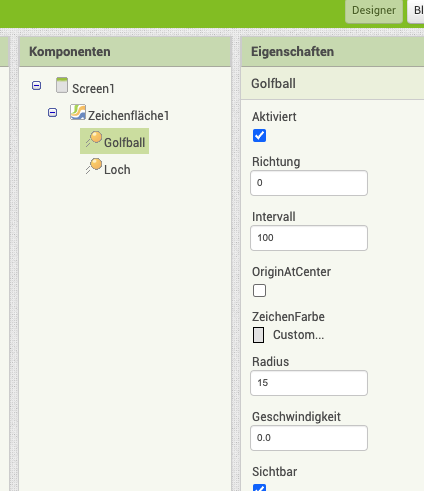
Task: Click the Richtung input field
Action: pos(309,183)
